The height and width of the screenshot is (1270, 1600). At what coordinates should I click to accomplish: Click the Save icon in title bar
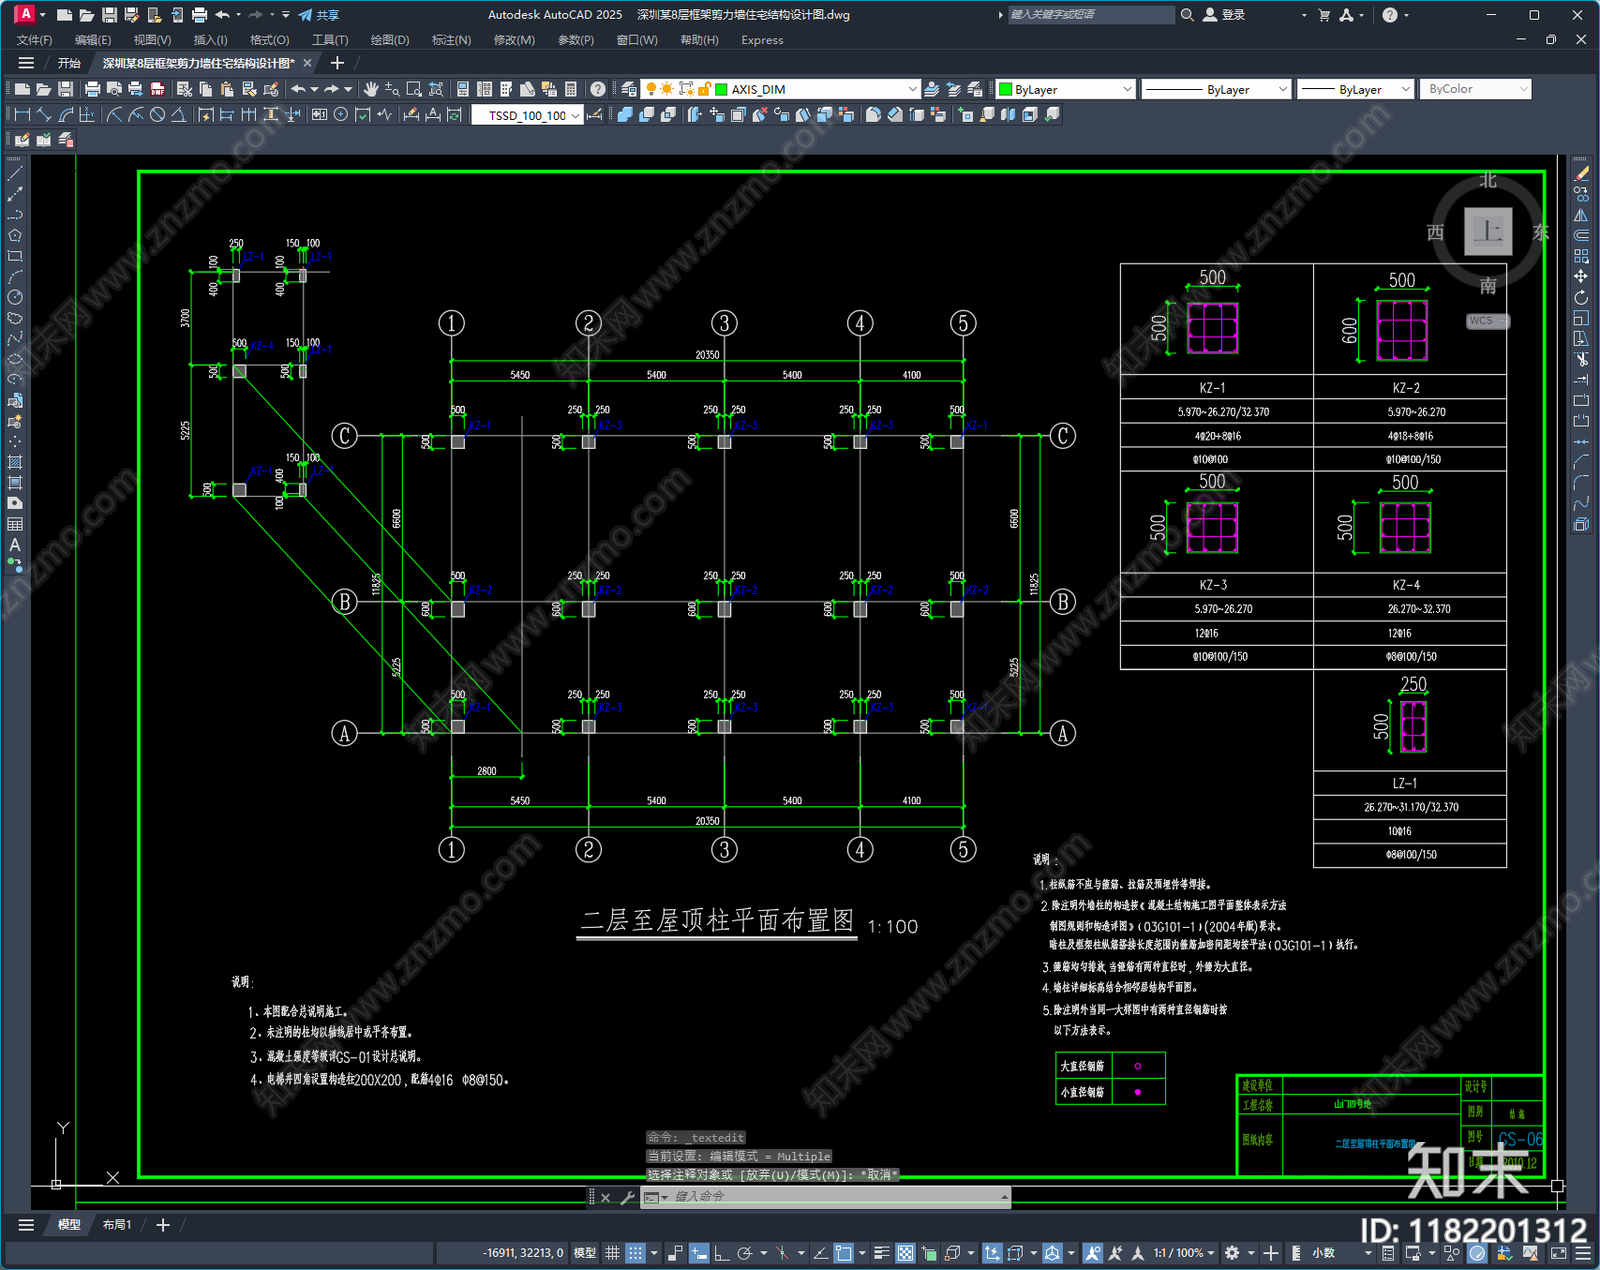tap(109, 15)
